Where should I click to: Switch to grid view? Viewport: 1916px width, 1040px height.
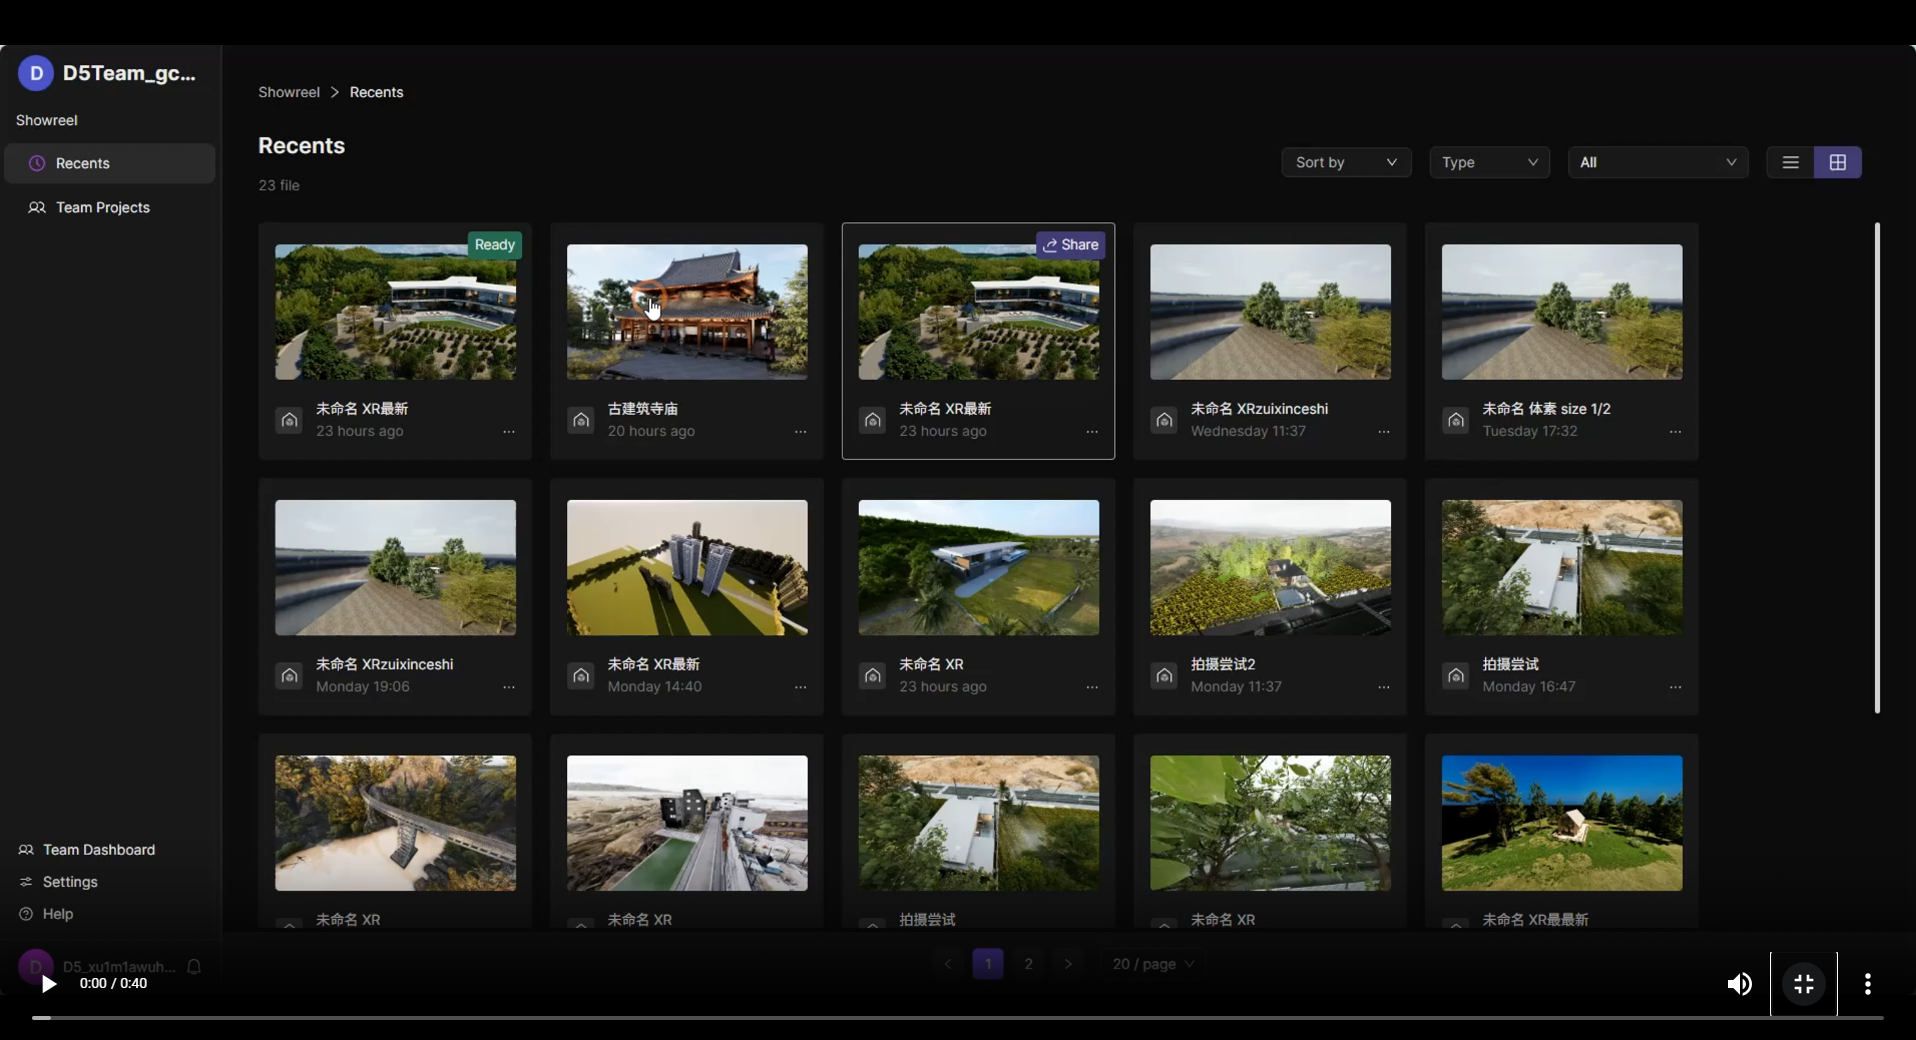pos(1838,162)
